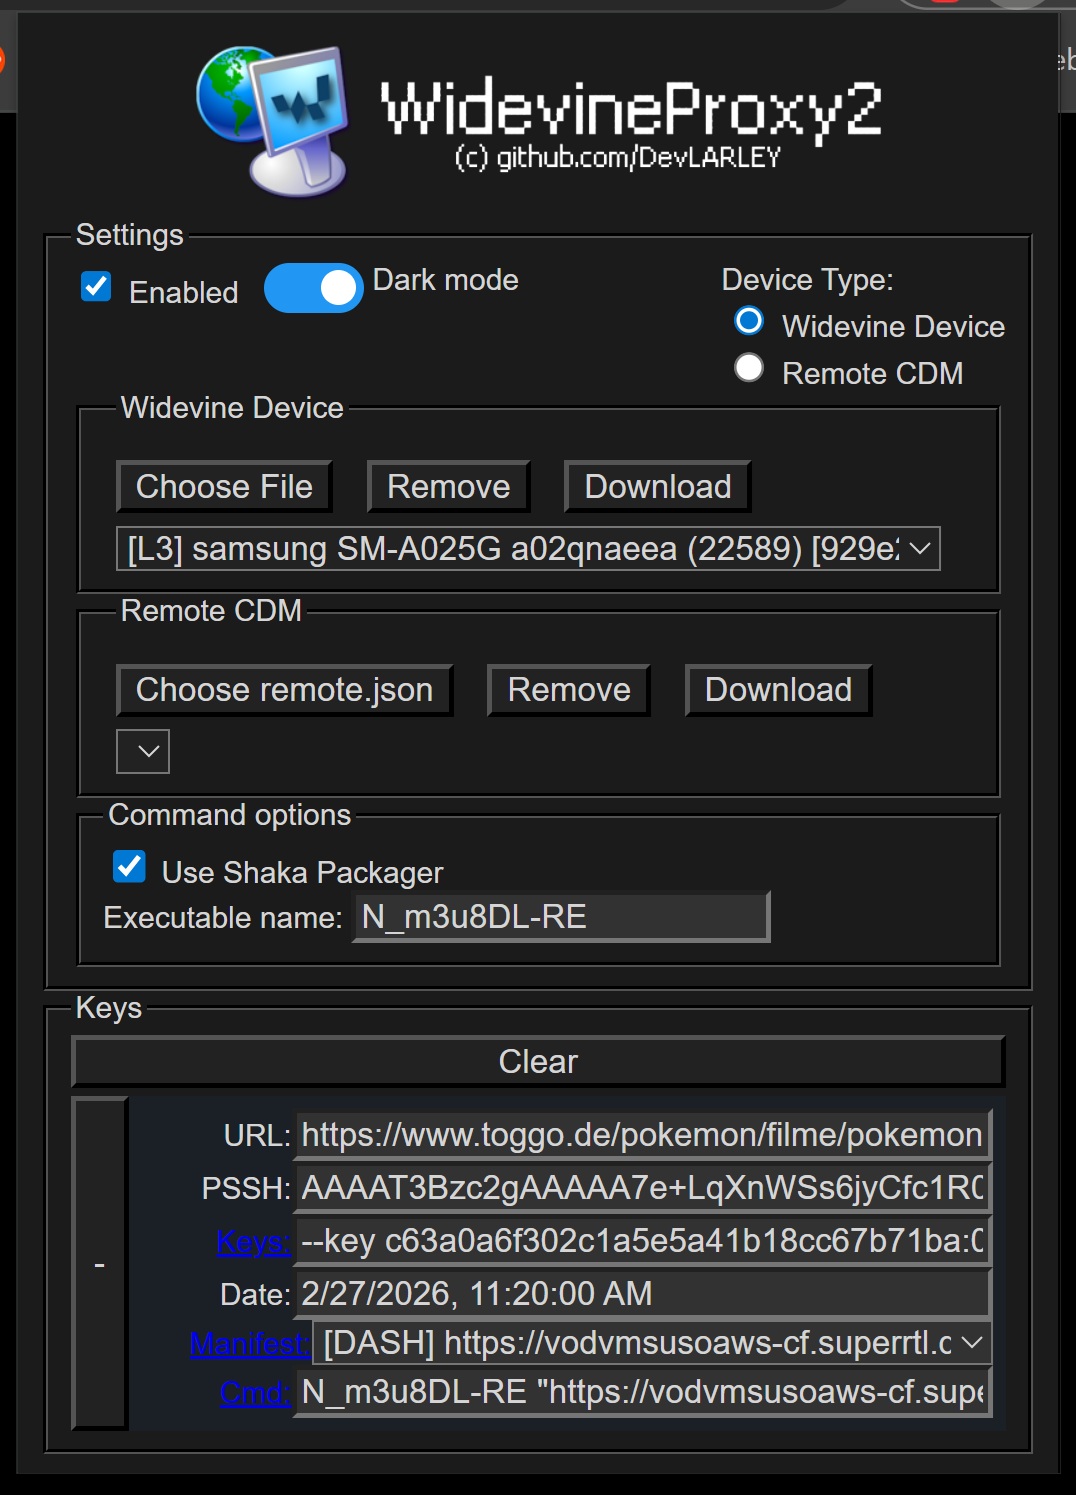Select the Remote CDM radio button
1076x1495 pixels.
pyautogui.click(x=749, y=368)
